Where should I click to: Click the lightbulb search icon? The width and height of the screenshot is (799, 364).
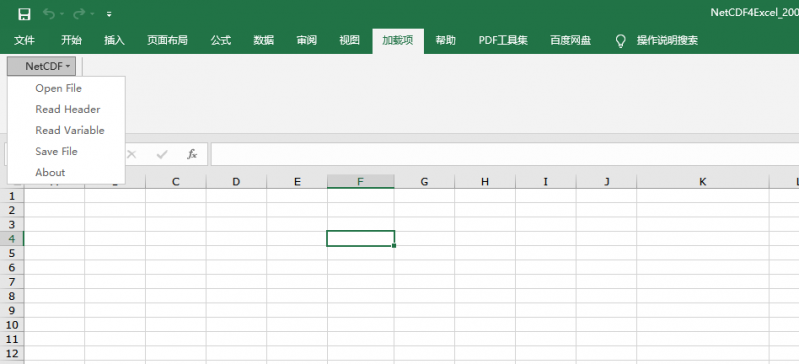[620, 41]
